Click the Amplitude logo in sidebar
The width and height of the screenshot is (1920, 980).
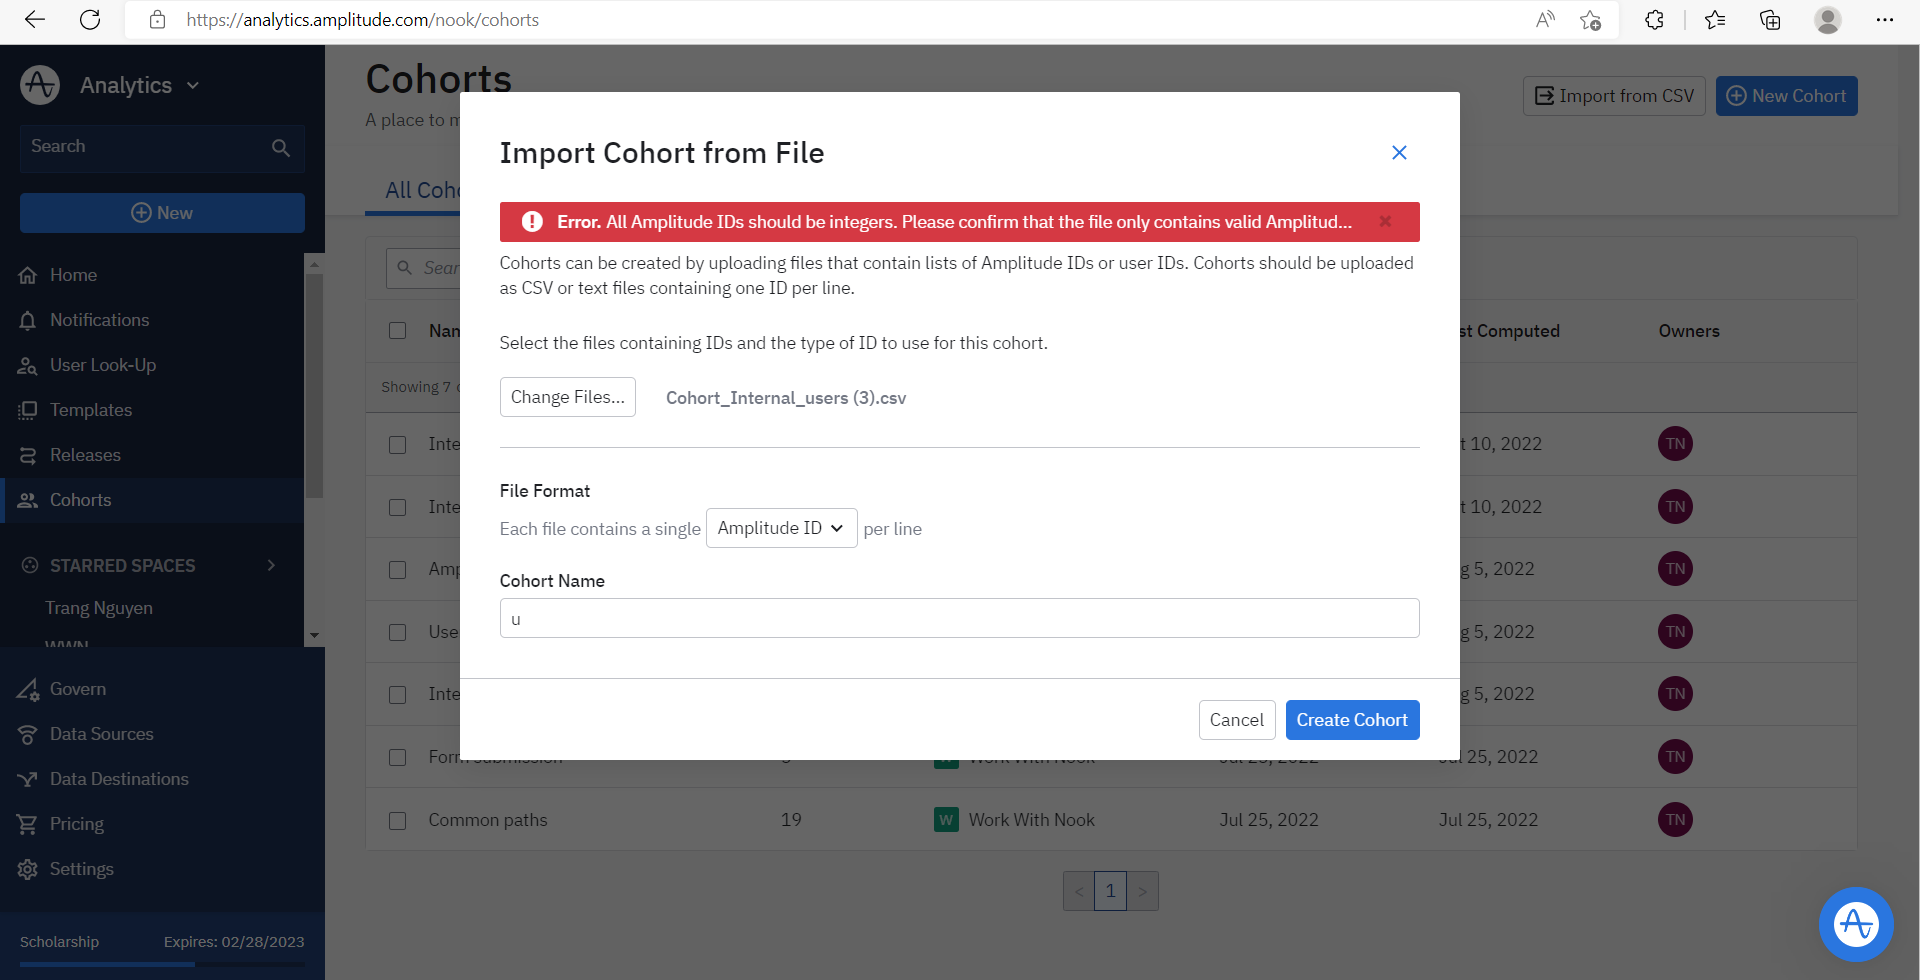(x=40, y=85)
